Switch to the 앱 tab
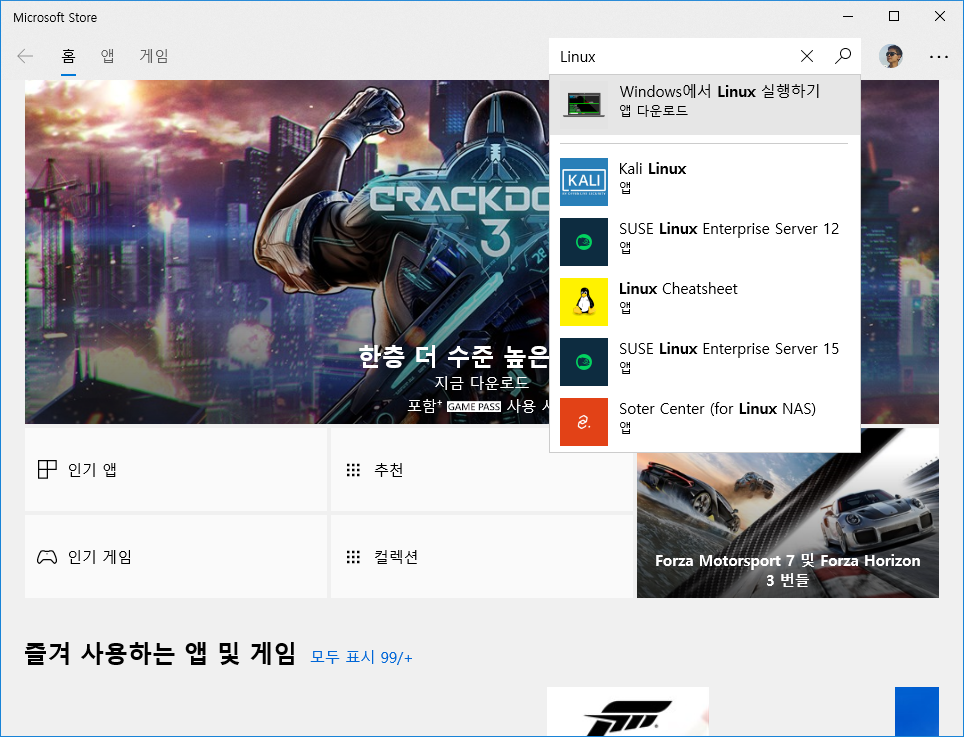Viewport: 964px width, 737px height. click(x=108, y=57)
